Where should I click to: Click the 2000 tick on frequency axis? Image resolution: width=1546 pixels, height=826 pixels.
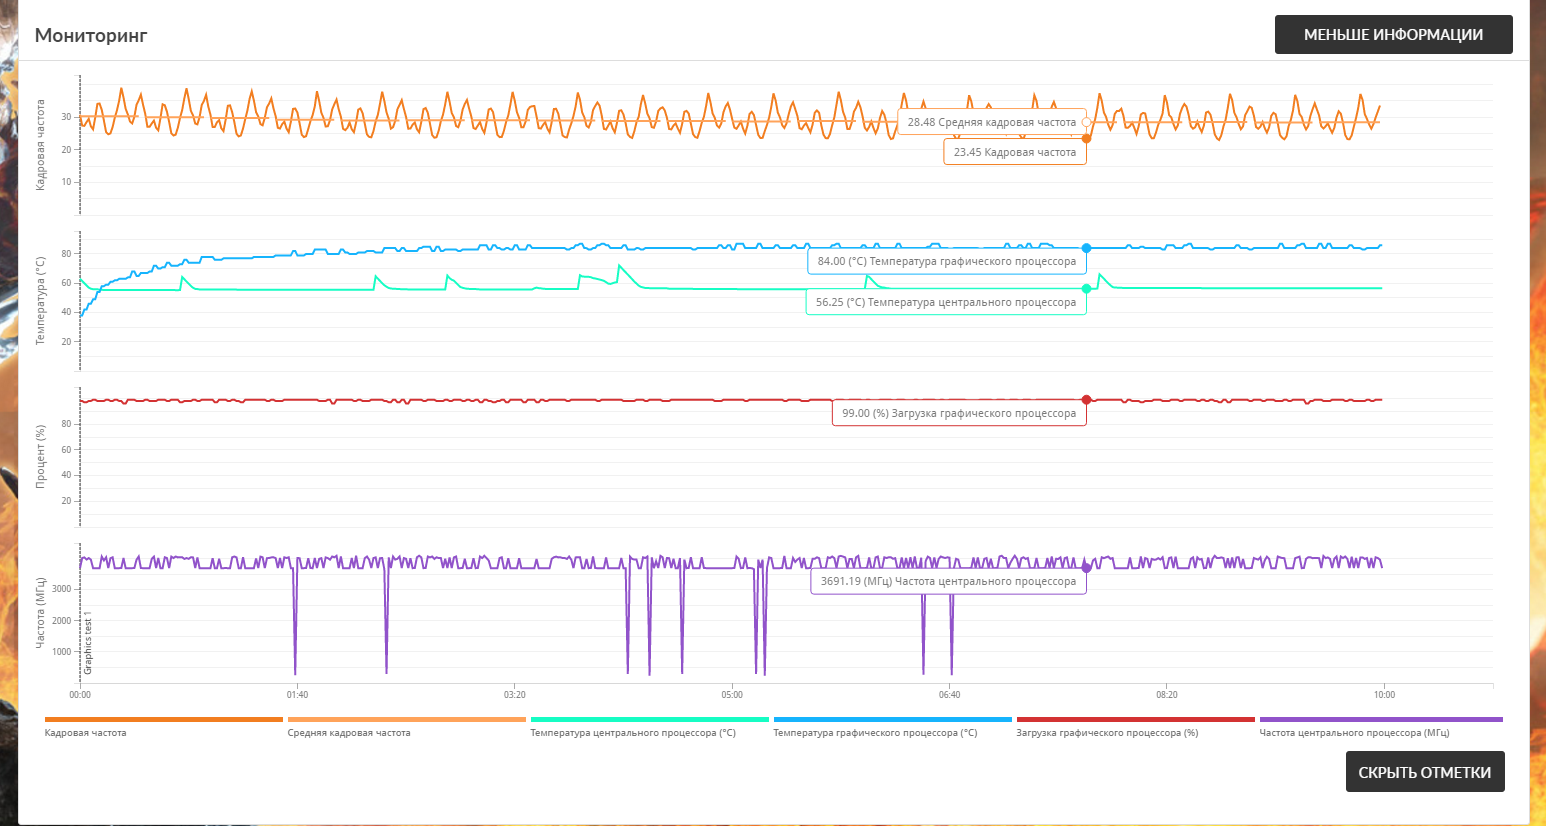point(62,621)
